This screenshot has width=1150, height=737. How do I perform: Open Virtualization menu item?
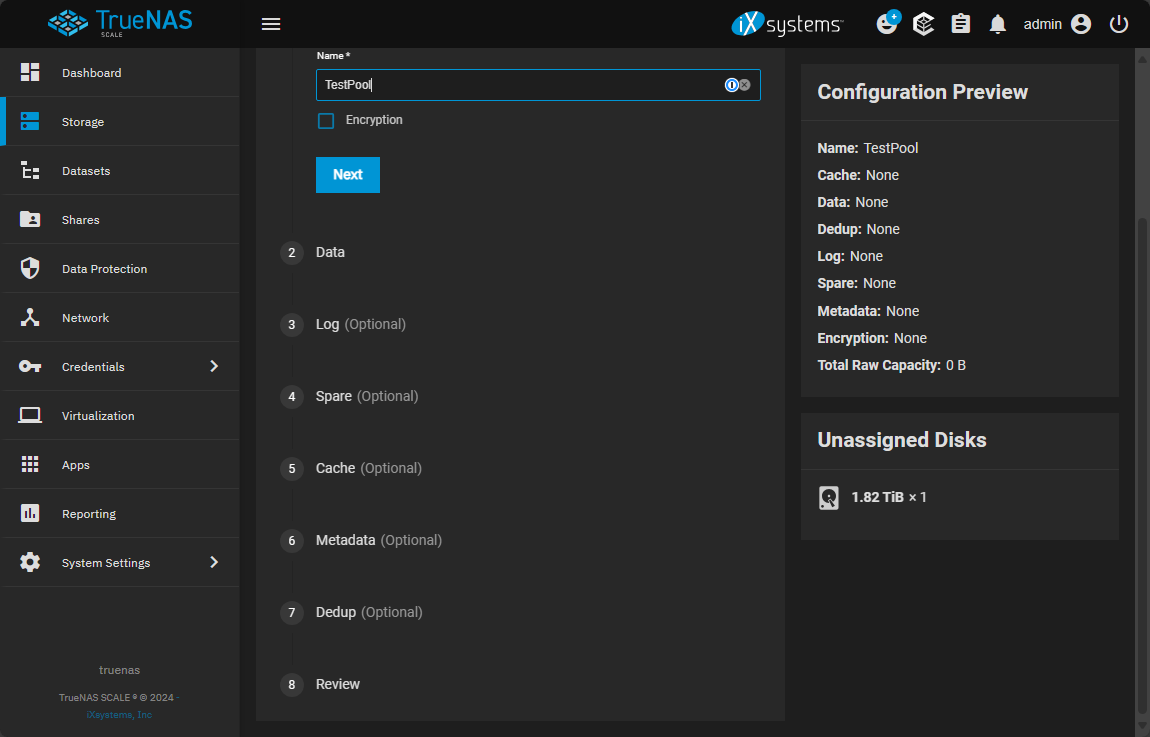(121, 415)
